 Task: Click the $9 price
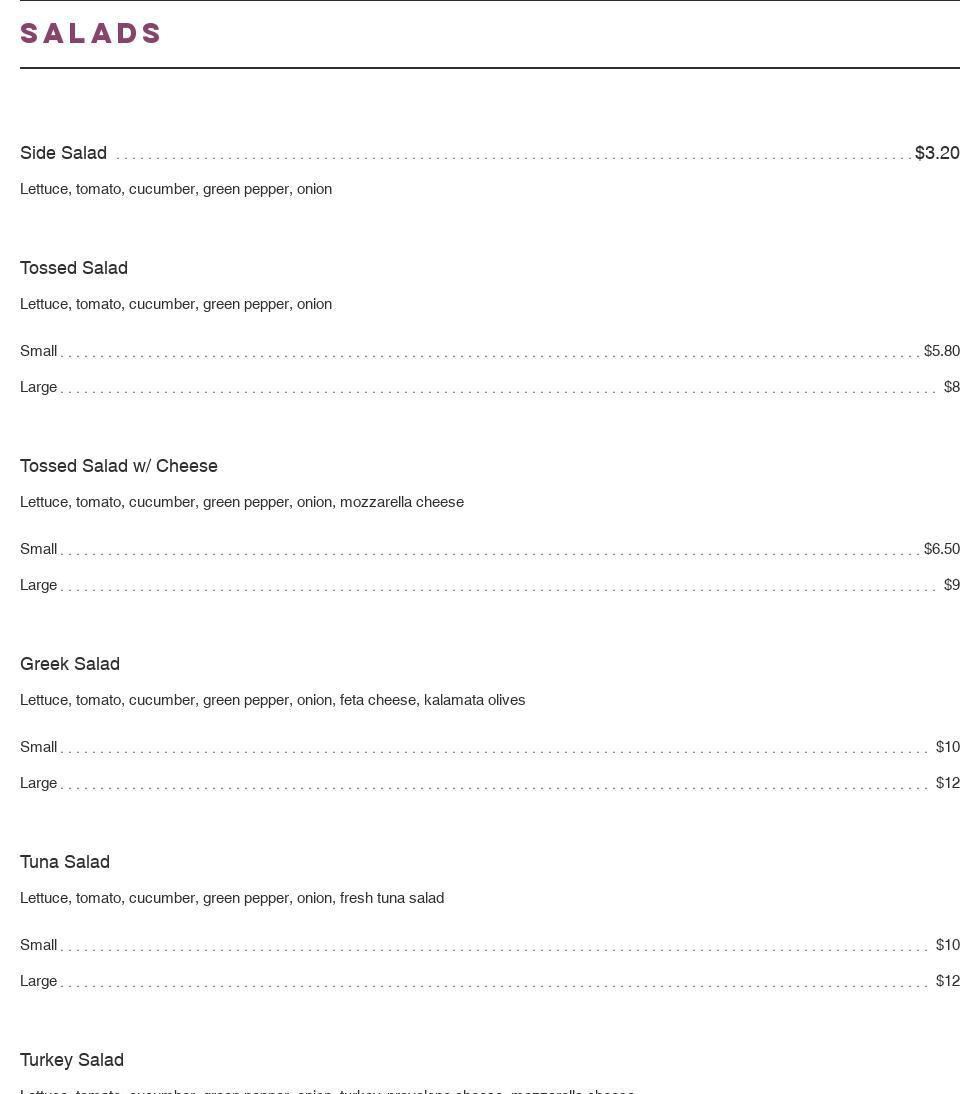click(x=951, y=585)
